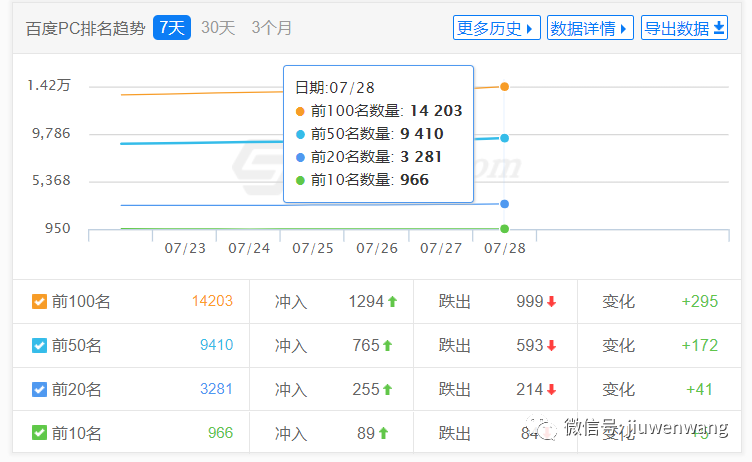Click red down arrow beside 214
This screenshot has height=462, width=752.
[551, 389]
